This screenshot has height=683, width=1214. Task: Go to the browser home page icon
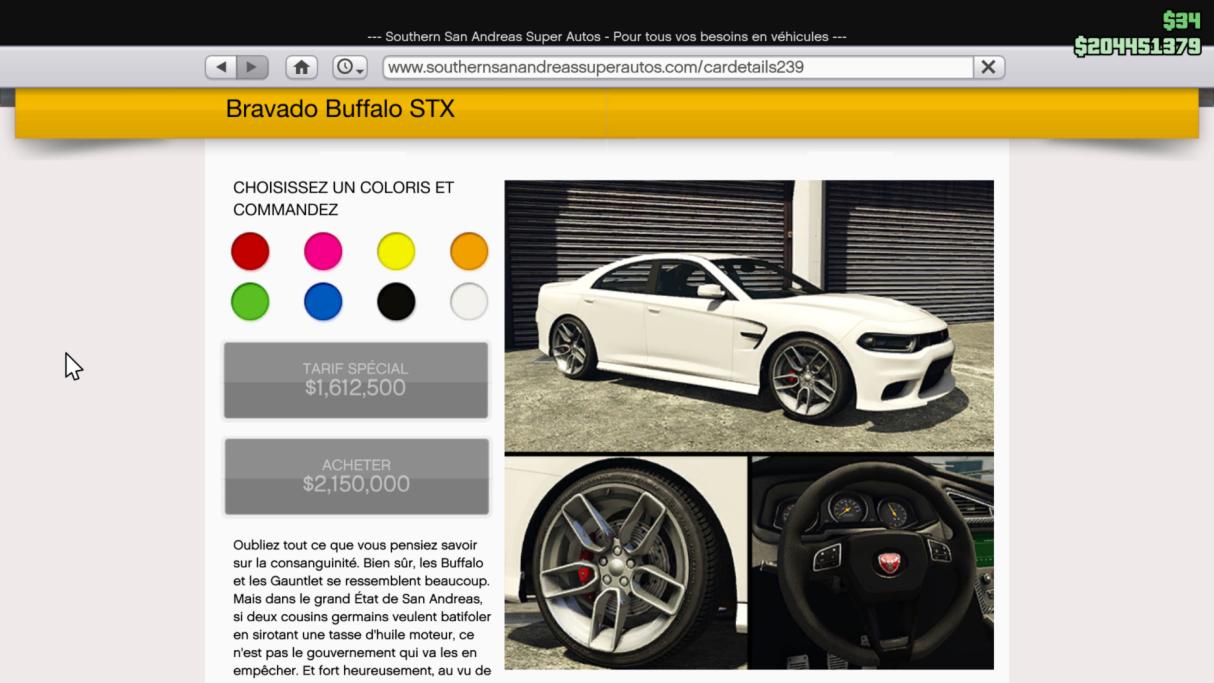(x=301, y=67)
